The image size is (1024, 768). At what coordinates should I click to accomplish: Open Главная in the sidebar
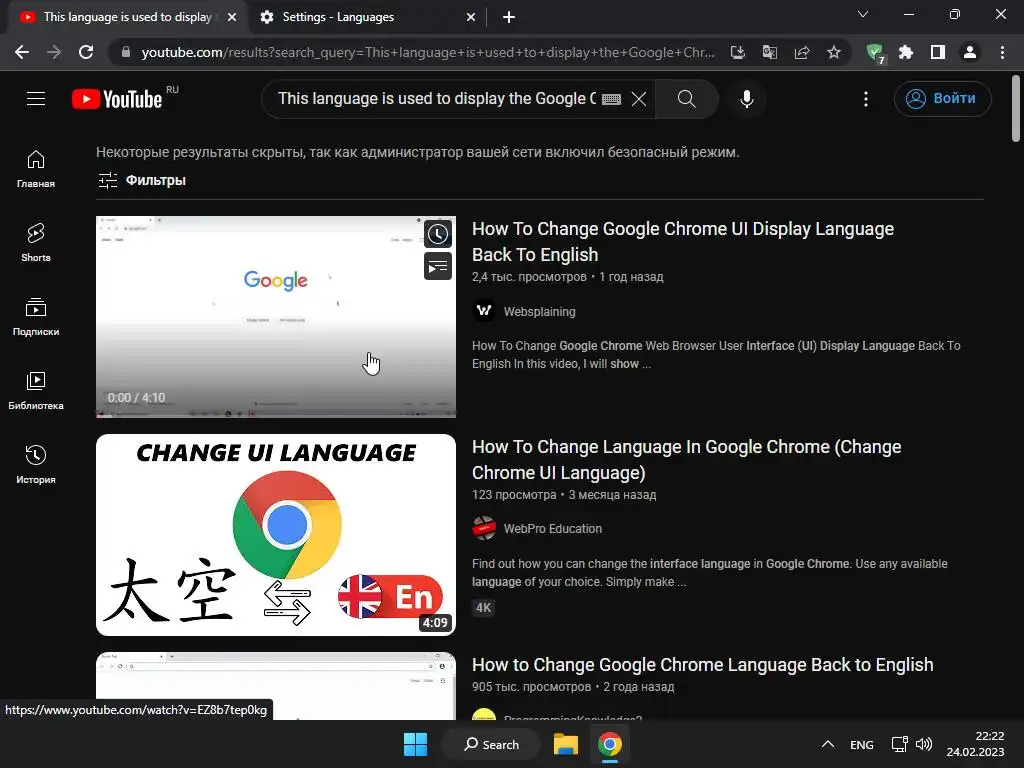[36, 168]
